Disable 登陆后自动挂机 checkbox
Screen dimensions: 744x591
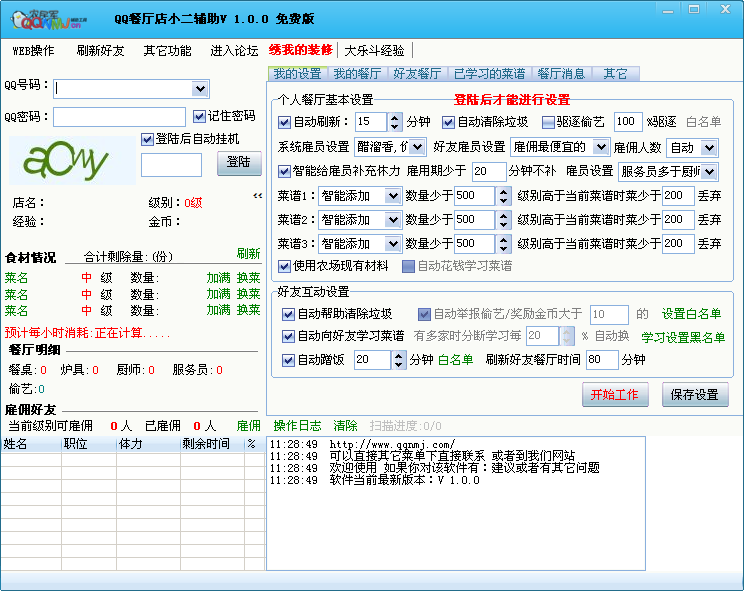coord(148,139)
